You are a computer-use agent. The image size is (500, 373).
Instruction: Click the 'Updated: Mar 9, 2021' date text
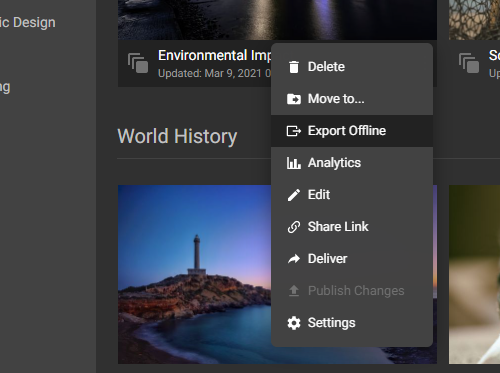(x=214, y=73)
